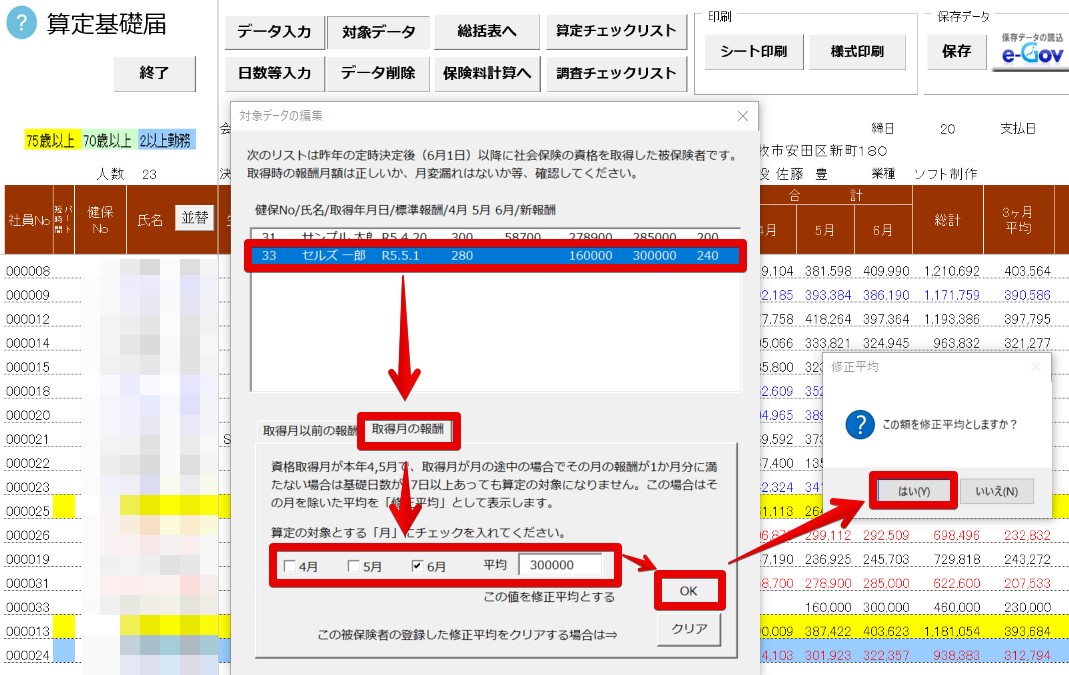Click total value 460,000 in row 000033
Screen dimensions: 1069x675
pyautogui.click(x=957, y=608)
